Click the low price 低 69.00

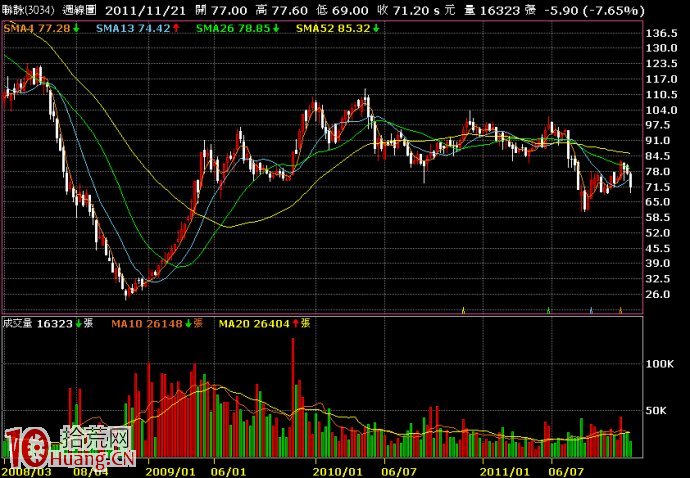coord(342,11)
